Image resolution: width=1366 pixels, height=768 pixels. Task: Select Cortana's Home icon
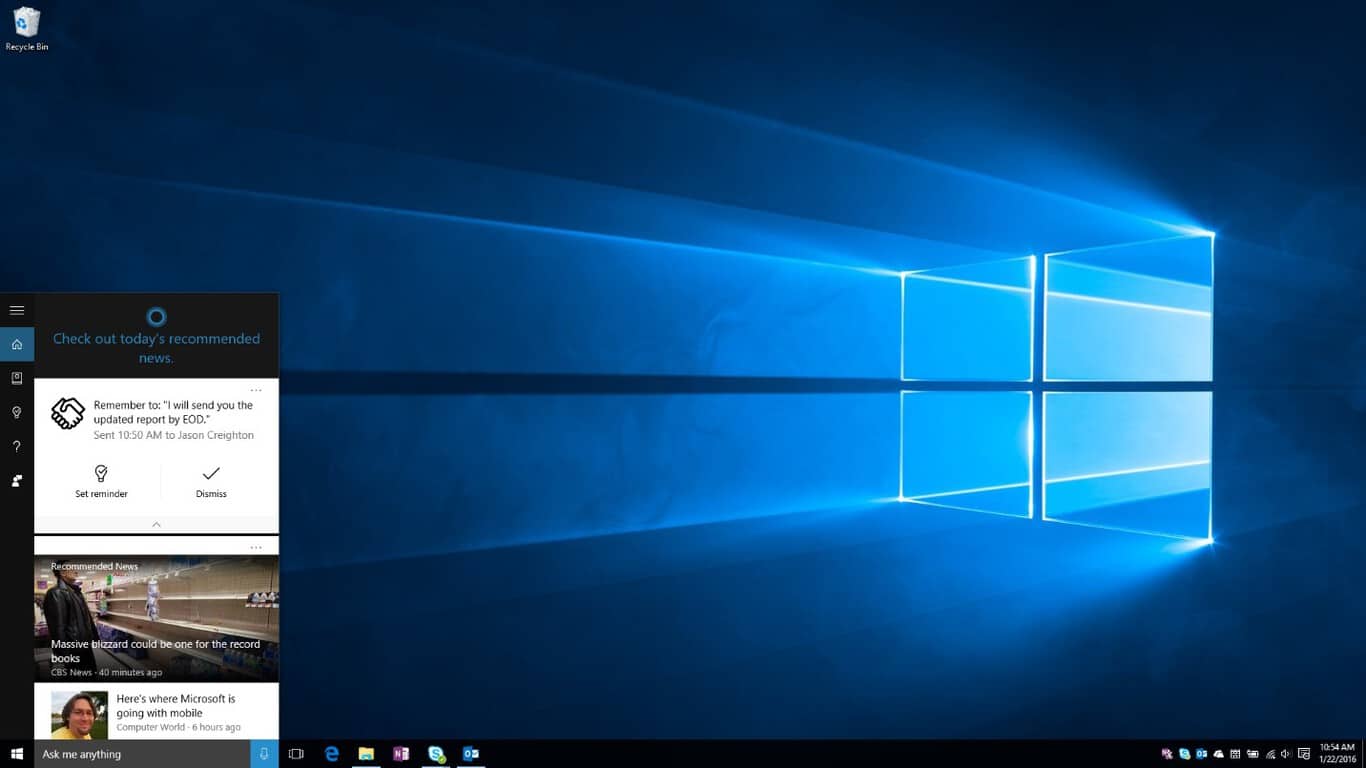click(16, 344)
